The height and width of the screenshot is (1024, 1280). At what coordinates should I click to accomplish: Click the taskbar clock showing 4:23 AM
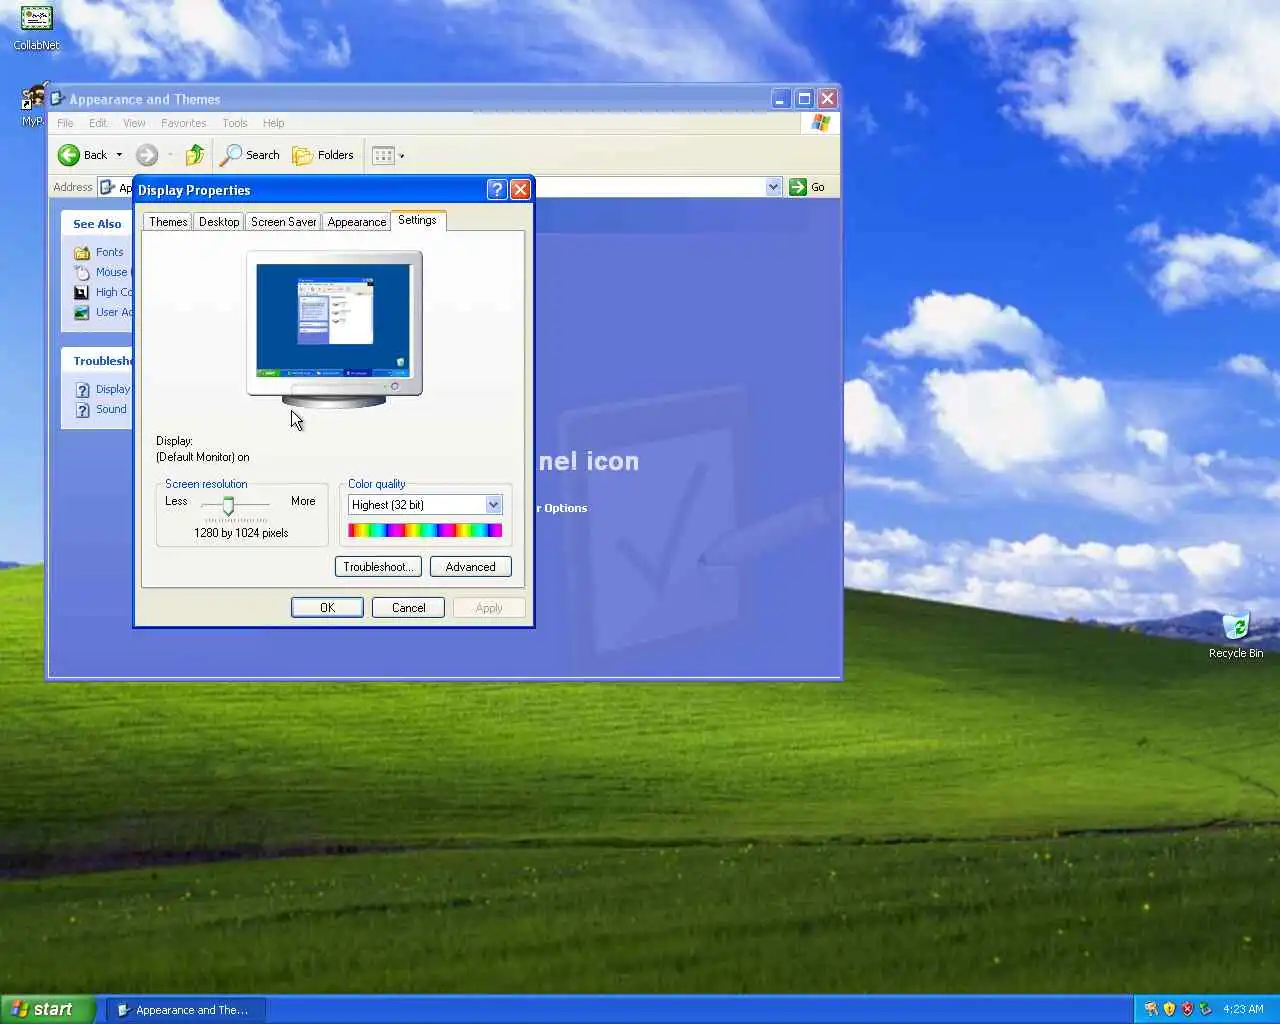click(1243, 1009)
